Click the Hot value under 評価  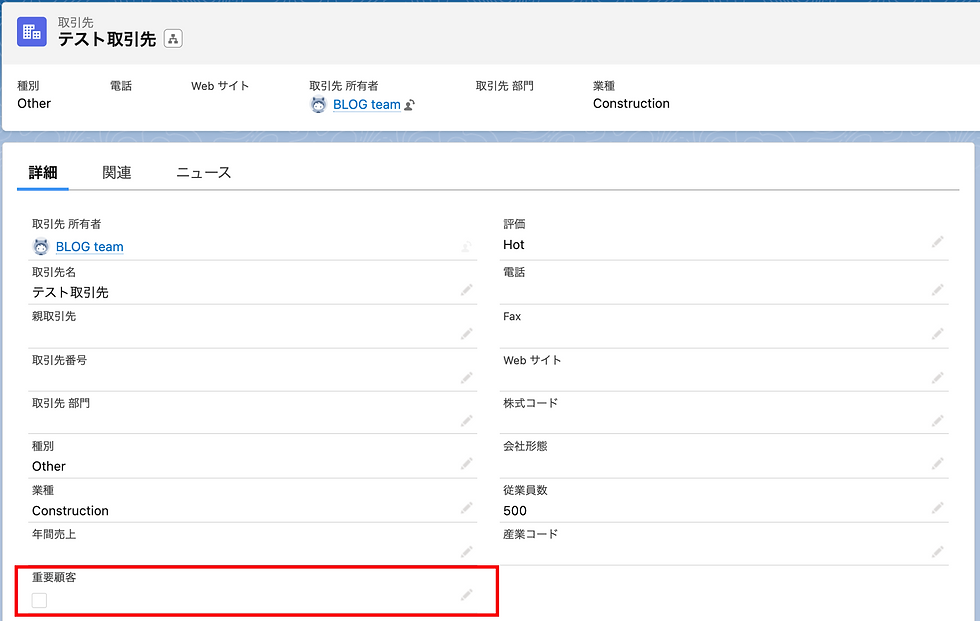pyautogui.click(x=514, y=245)
